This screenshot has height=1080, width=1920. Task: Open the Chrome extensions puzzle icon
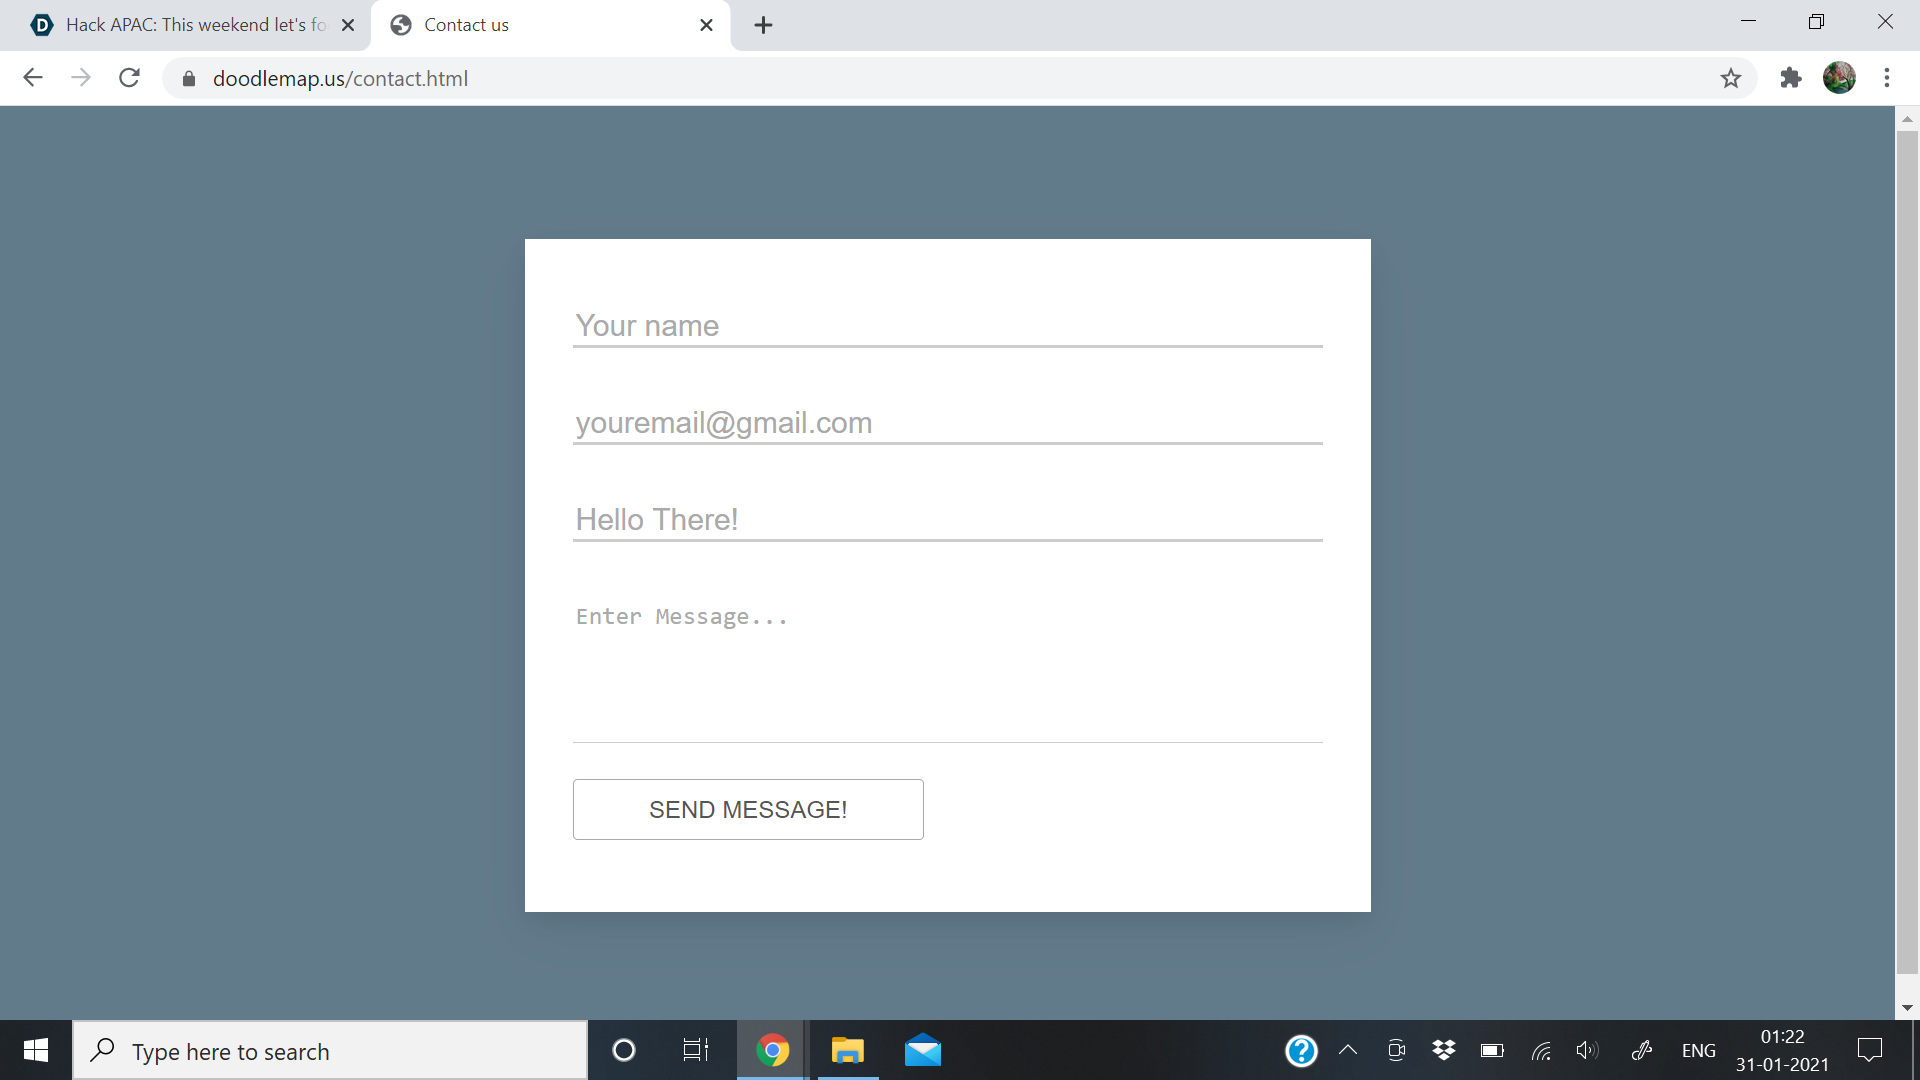(1791, 78)
